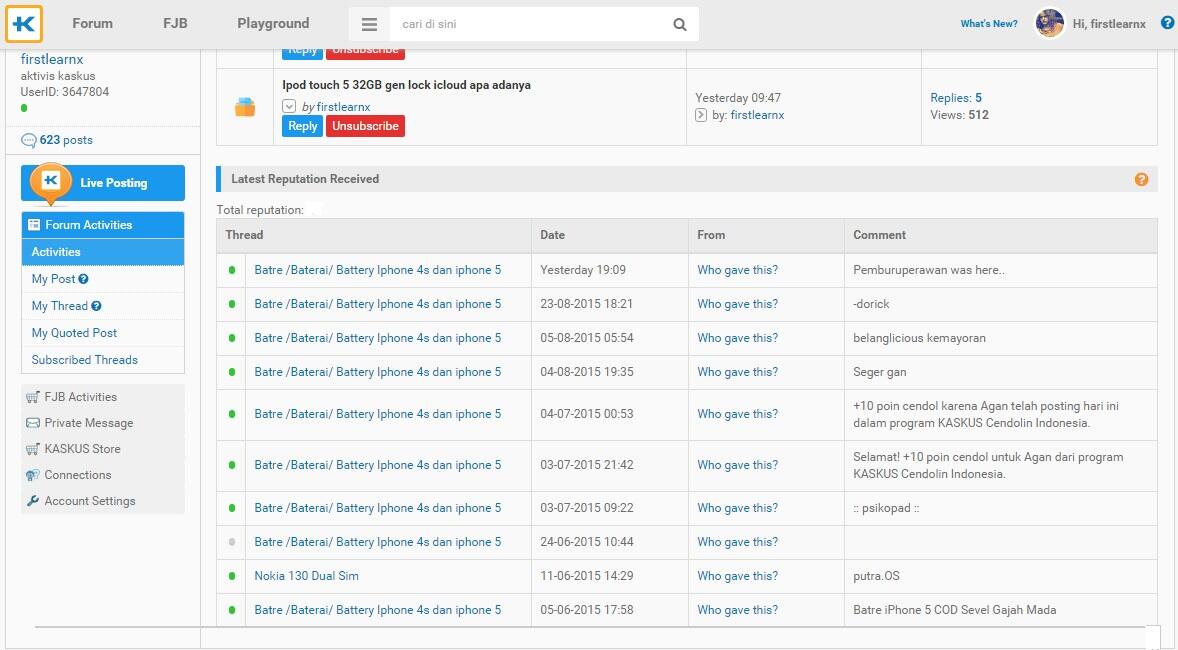Screen dimensions: 1178x650
Task: Click the Private Message envelope icon
Action: [x=32, y=423]
